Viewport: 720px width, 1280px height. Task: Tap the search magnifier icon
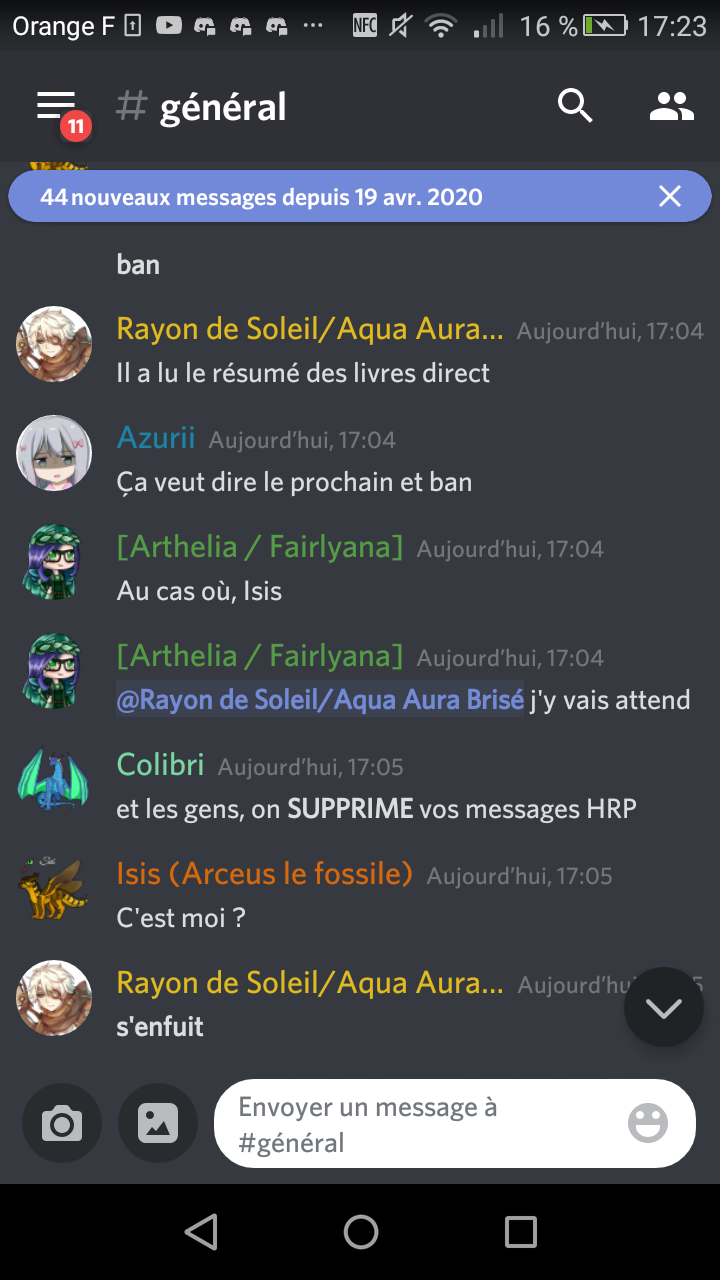pyautogui.click(x=575, y=106)
